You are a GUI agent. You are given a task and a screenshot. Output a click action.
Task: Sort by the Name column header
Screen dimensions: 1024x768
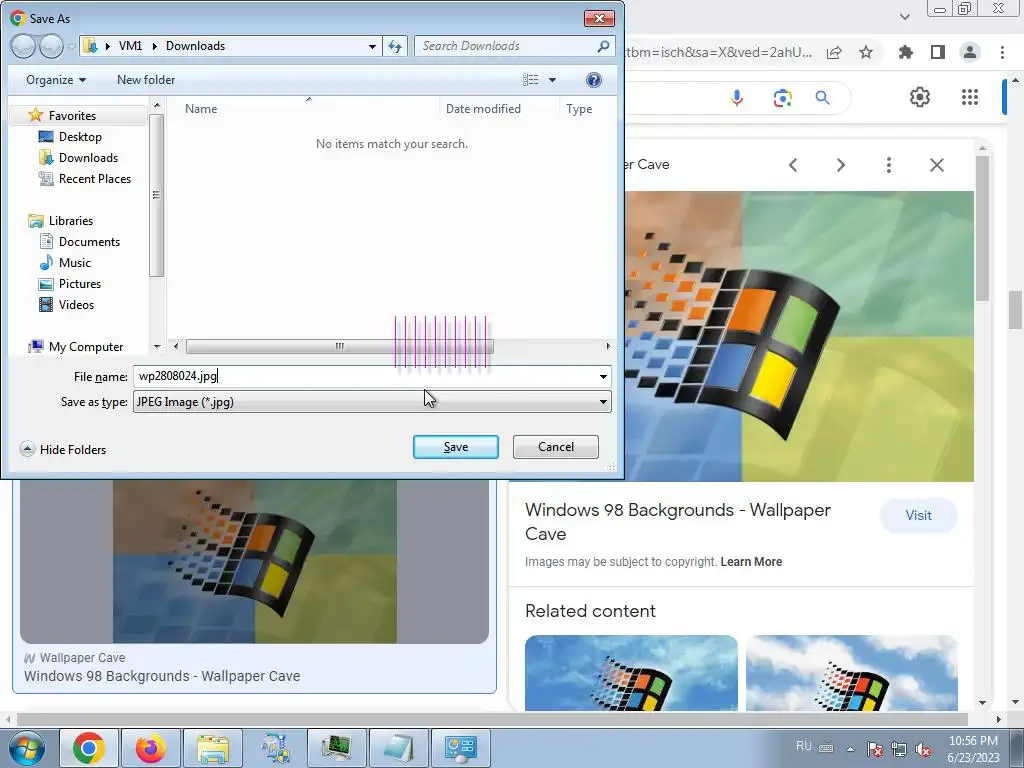coord(200,109)
